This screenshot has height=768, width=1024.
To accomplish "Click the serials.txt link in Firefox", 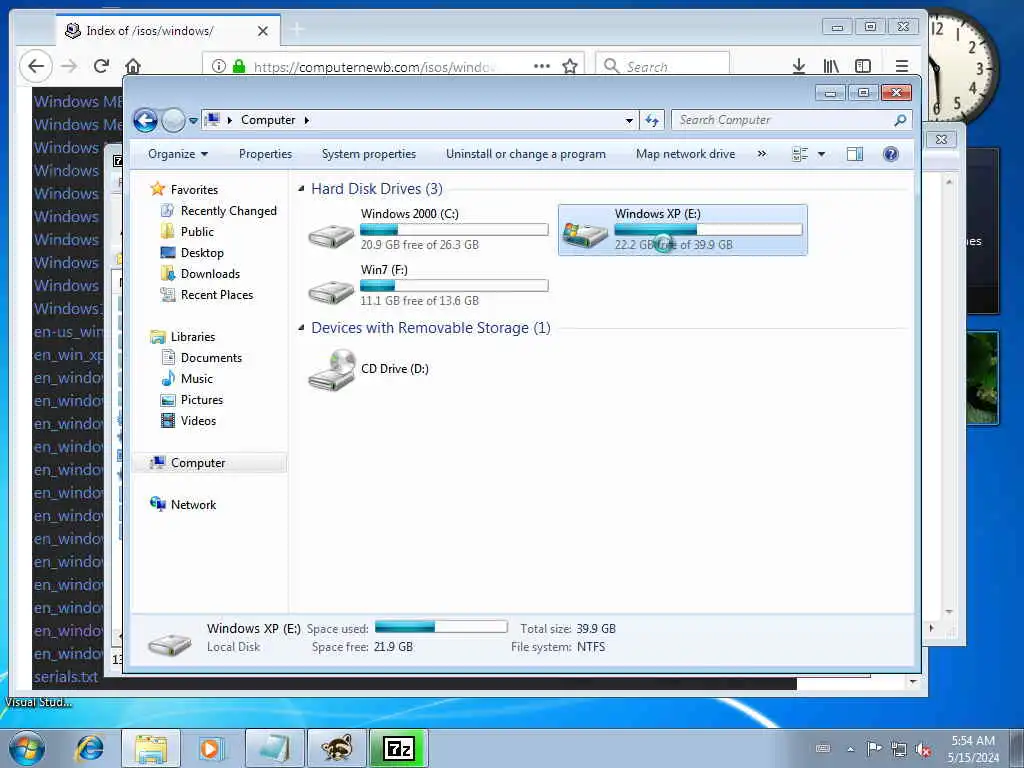I will click(x=66, y=677).
